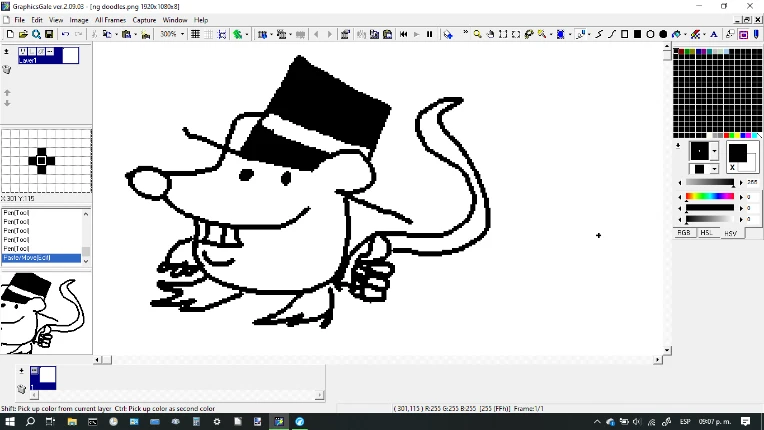Add a new frame with plus icon
Screen dimensions: 764x430
click(21, 371)
